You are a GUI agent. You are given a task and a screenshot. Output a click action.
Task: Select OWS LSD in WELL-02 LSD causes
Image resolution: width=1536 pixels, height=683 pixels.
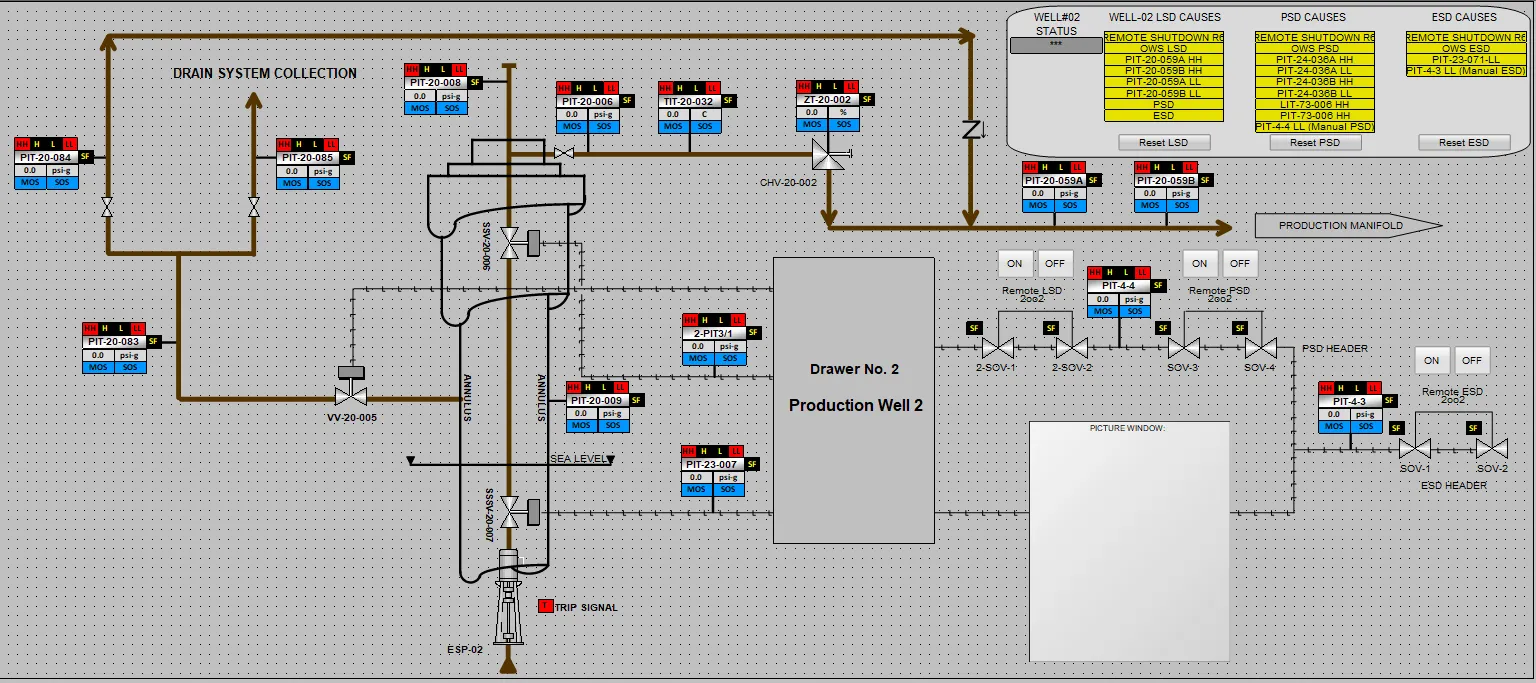coord(1163,49)
